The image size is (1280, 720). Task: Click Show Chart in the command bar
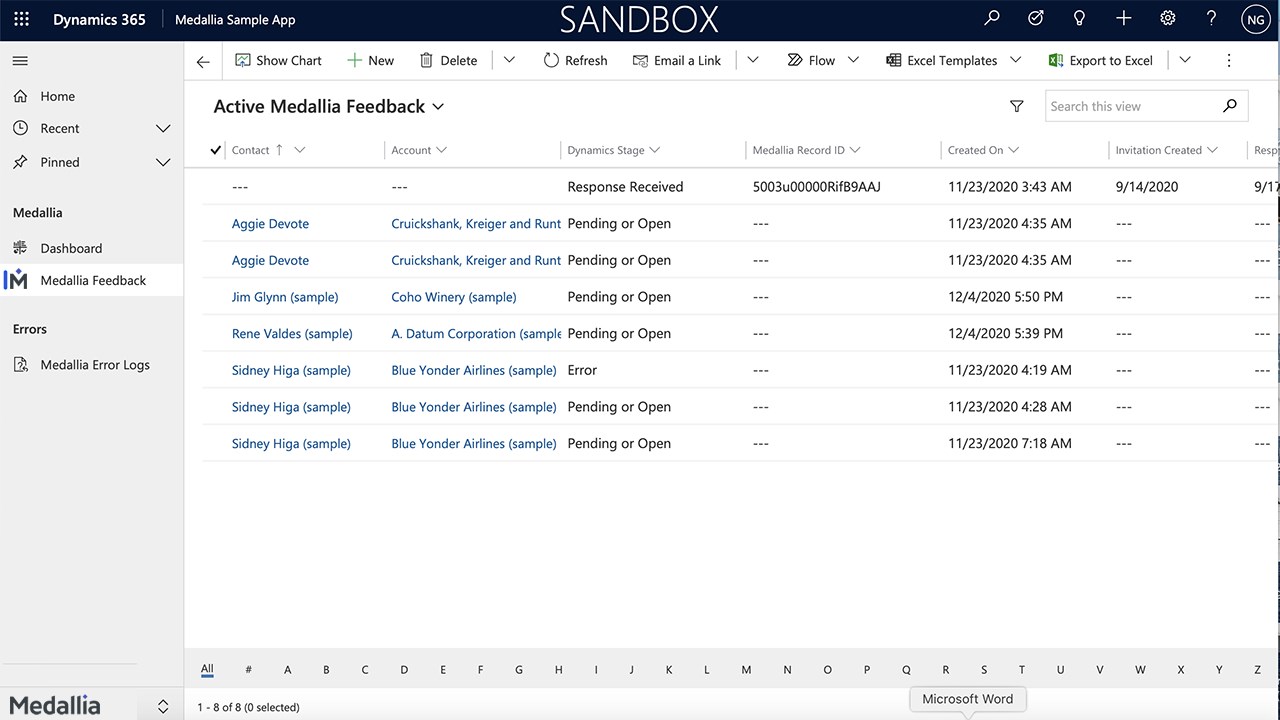point(278,60)
